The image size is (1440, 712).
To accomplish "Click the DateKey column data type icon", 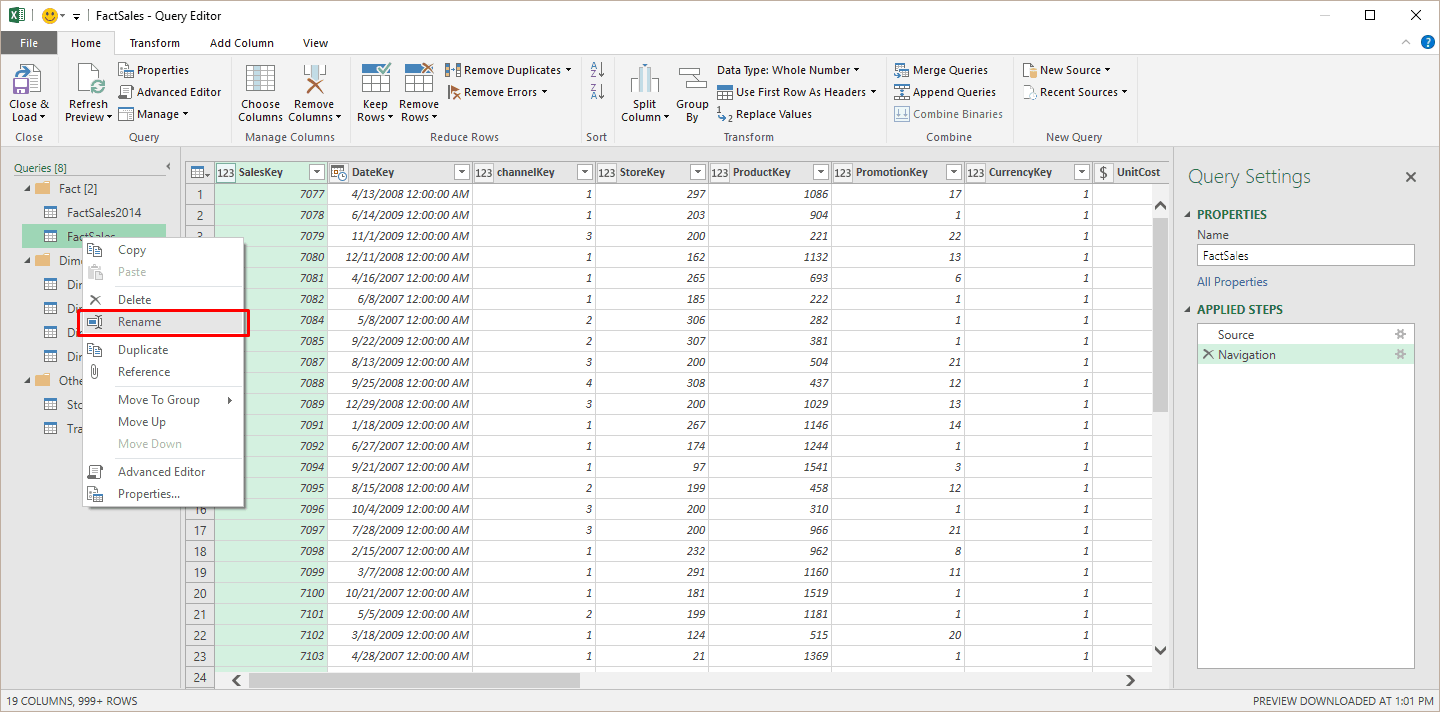I will [338, 172].
